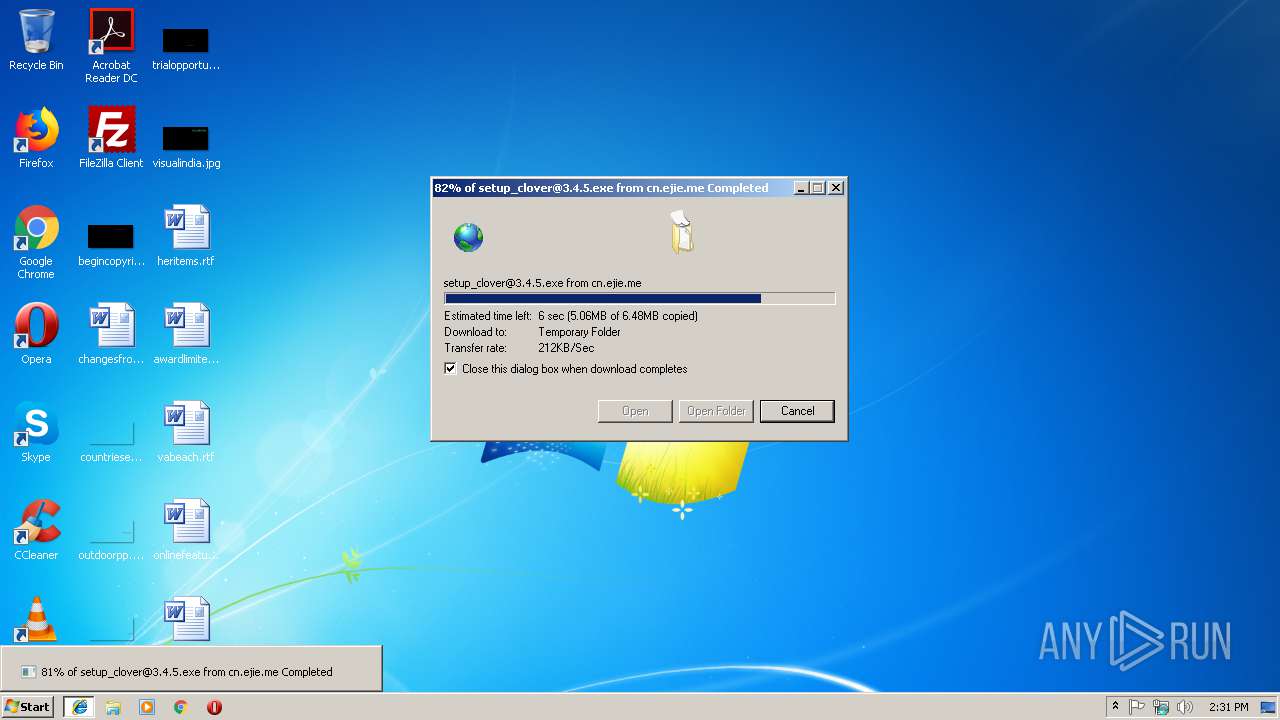Open the Start menu
1280x720 pixels.
[x=28, y=707]
